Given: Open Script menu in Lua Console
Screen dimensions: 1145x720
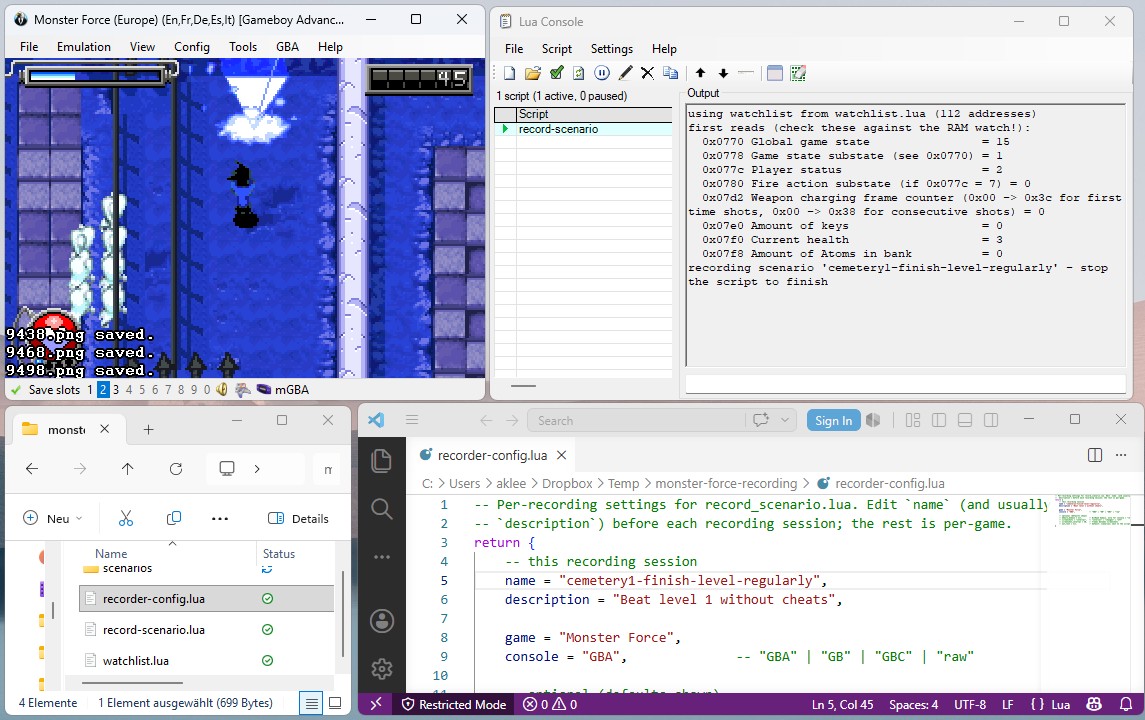Looking at the screenshot, I should pyautogui.click(x=556, y=49).
